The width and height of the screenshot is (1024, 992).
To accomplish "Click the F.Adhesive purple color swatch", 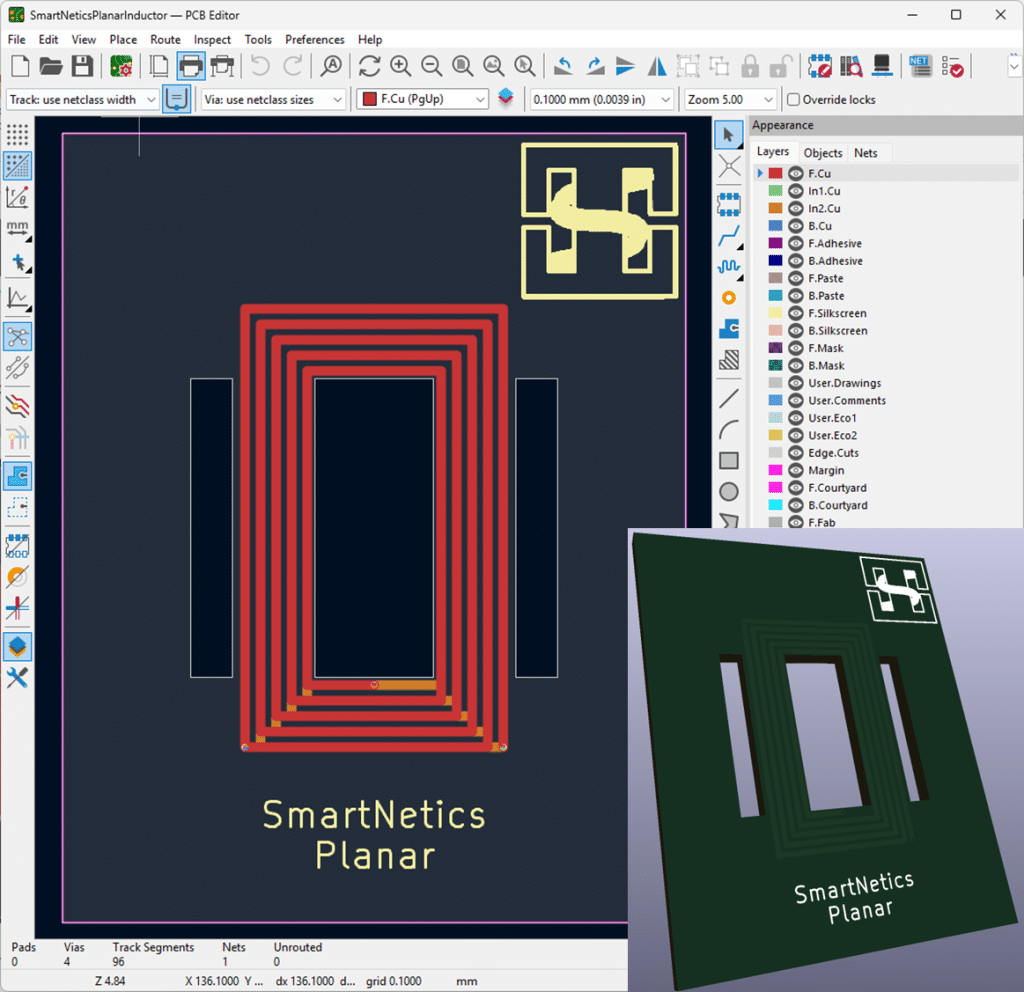I will pos(775,243).
